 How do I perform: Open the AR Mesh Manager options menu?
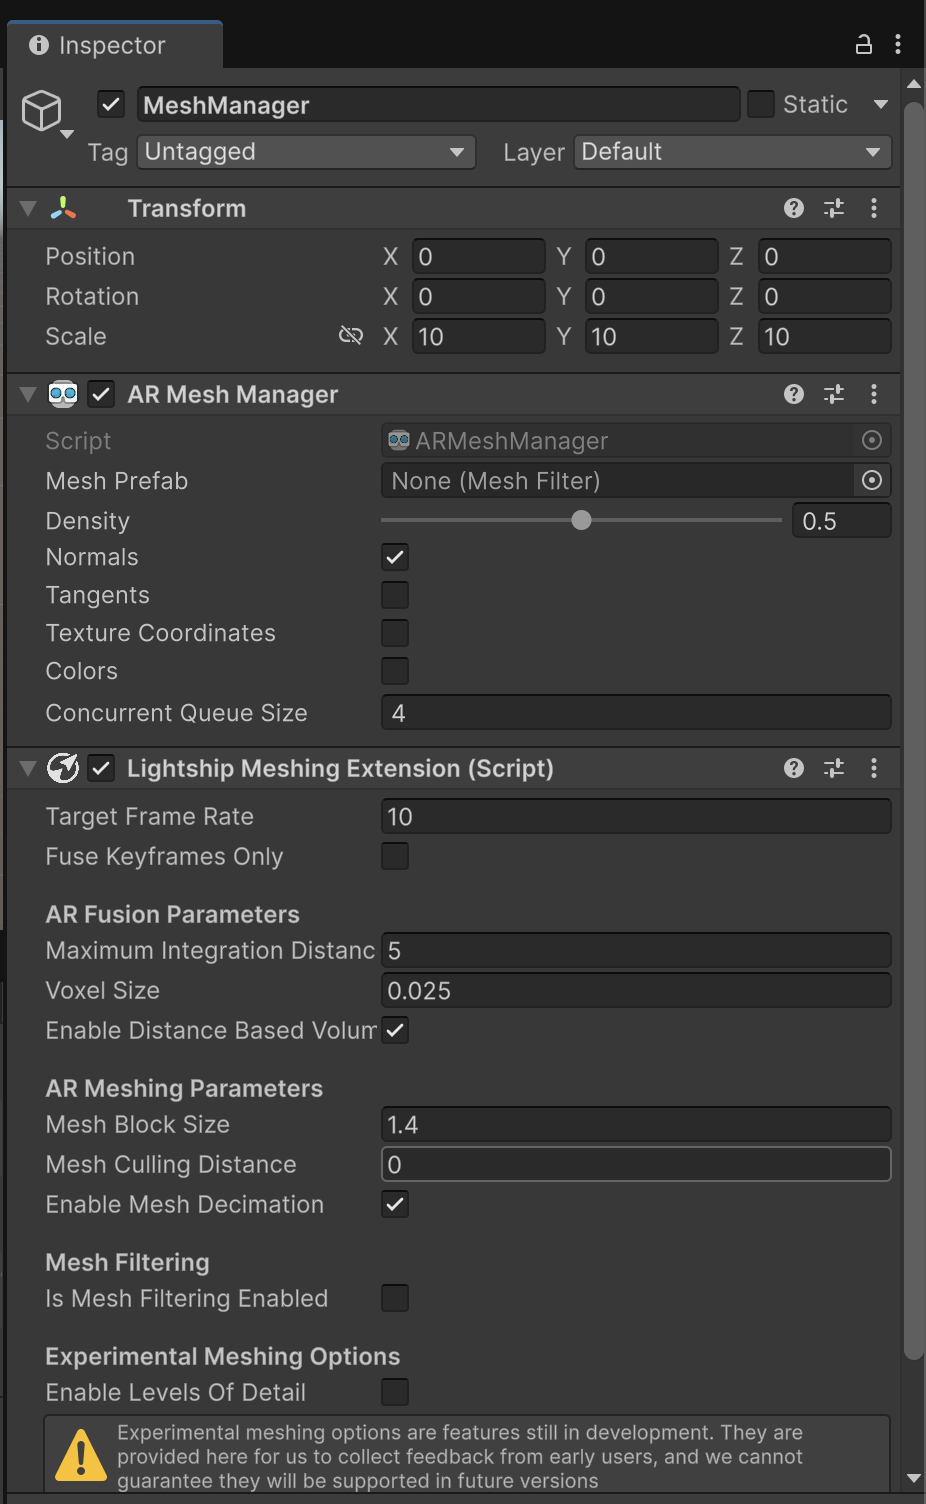875,394
